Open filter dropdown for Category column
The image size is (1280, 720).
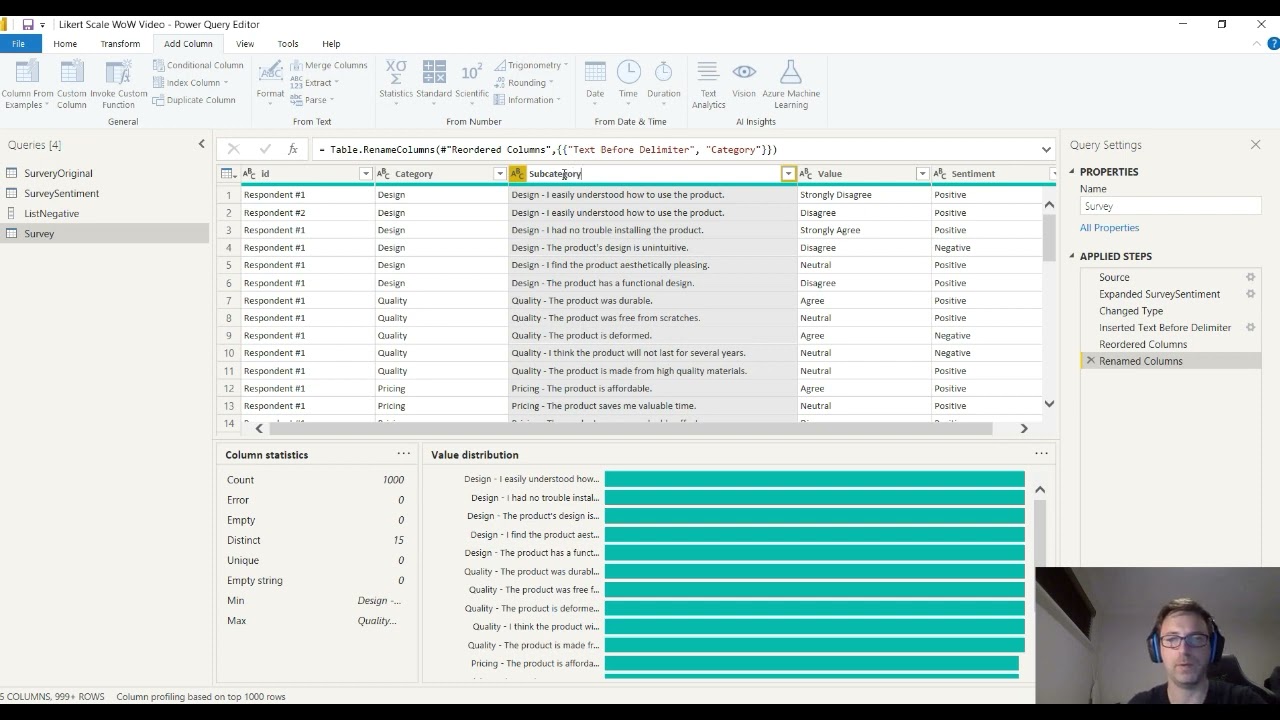tap(500, 174)
